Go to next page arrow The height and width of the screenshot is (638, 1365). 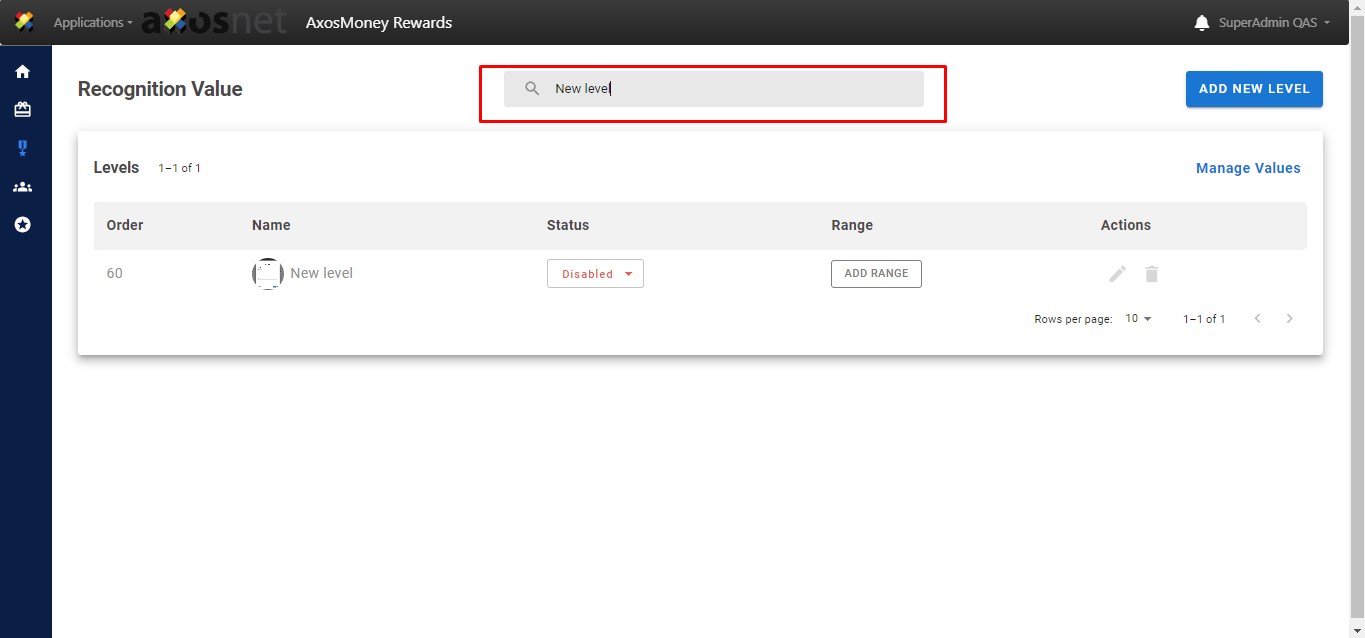tap(1289, 319)
